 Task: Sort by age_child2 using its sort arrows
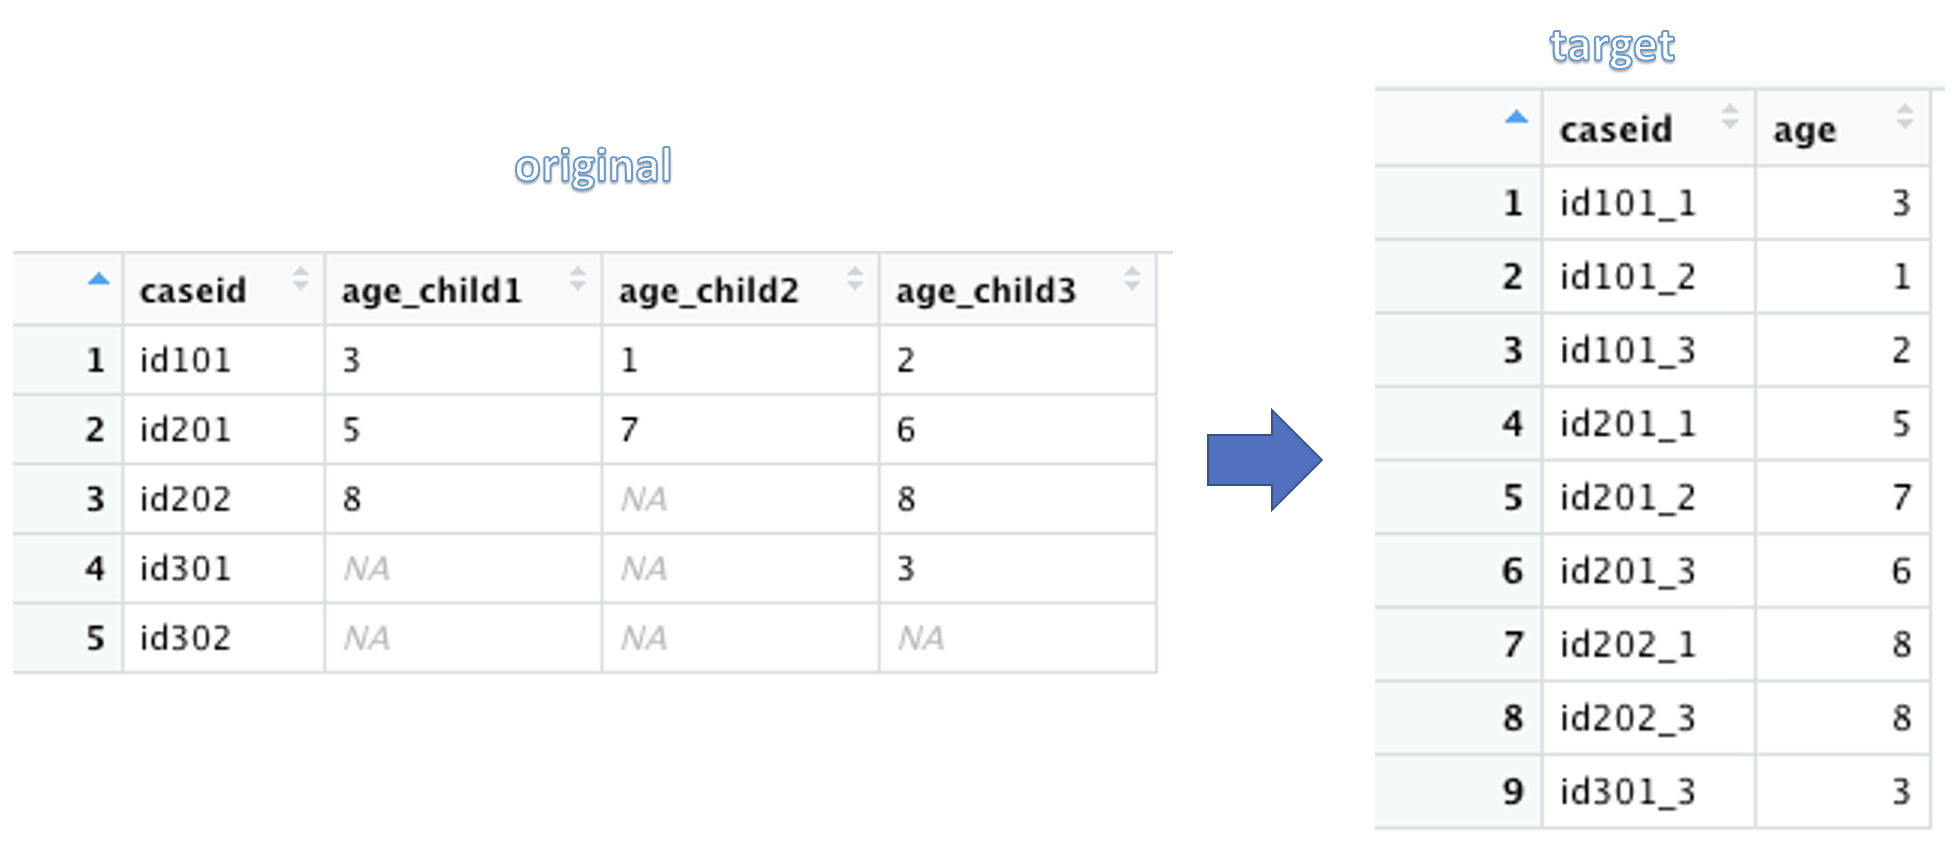pyautogui.click(x=854, y=278)
